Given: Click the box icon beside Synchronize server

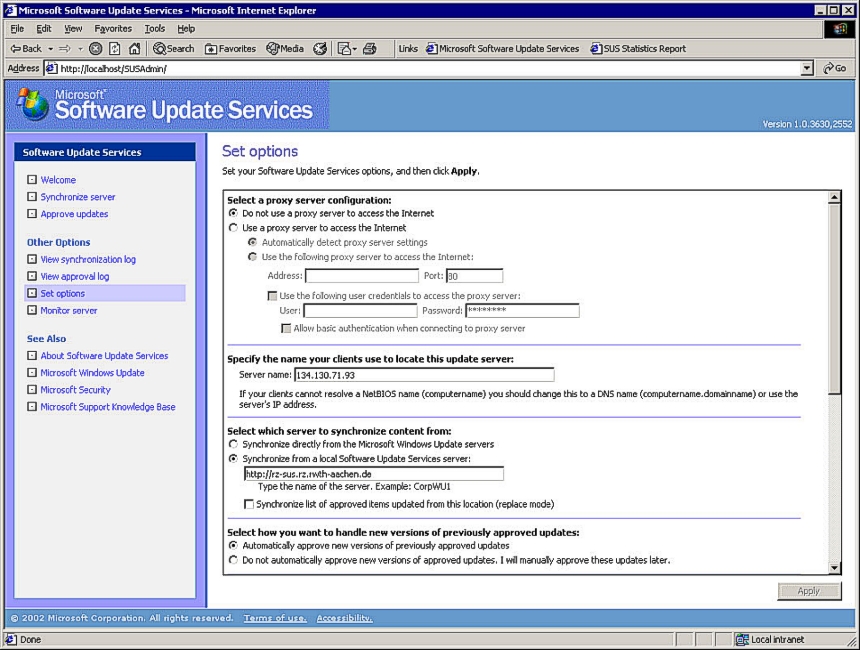Looking at the screenshot, I should [32, 196].
